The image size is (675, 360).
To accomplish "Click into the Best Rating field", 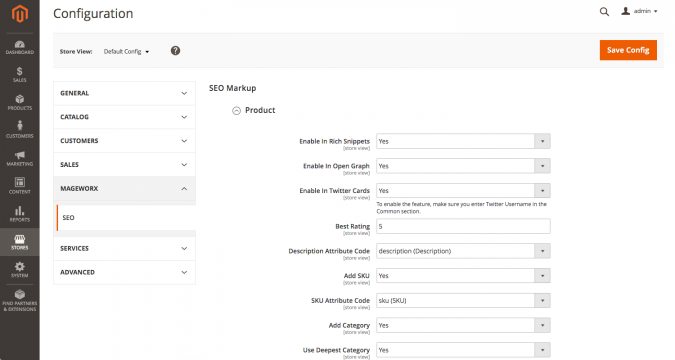I will [463, 227].
